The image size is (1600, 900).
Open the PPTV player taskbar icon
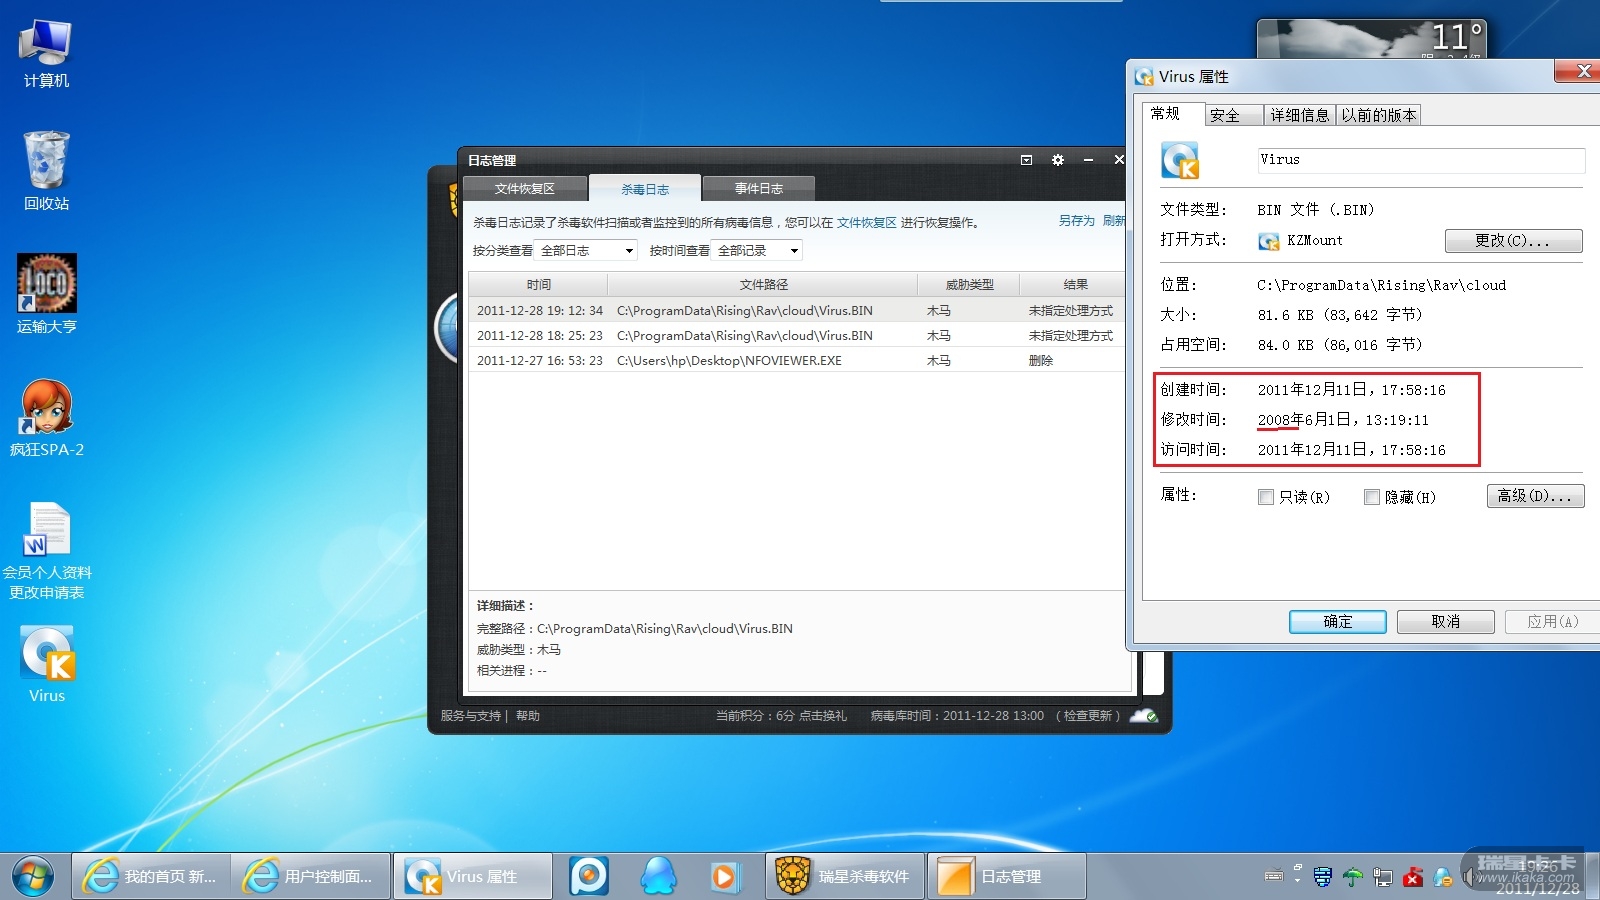589,876
